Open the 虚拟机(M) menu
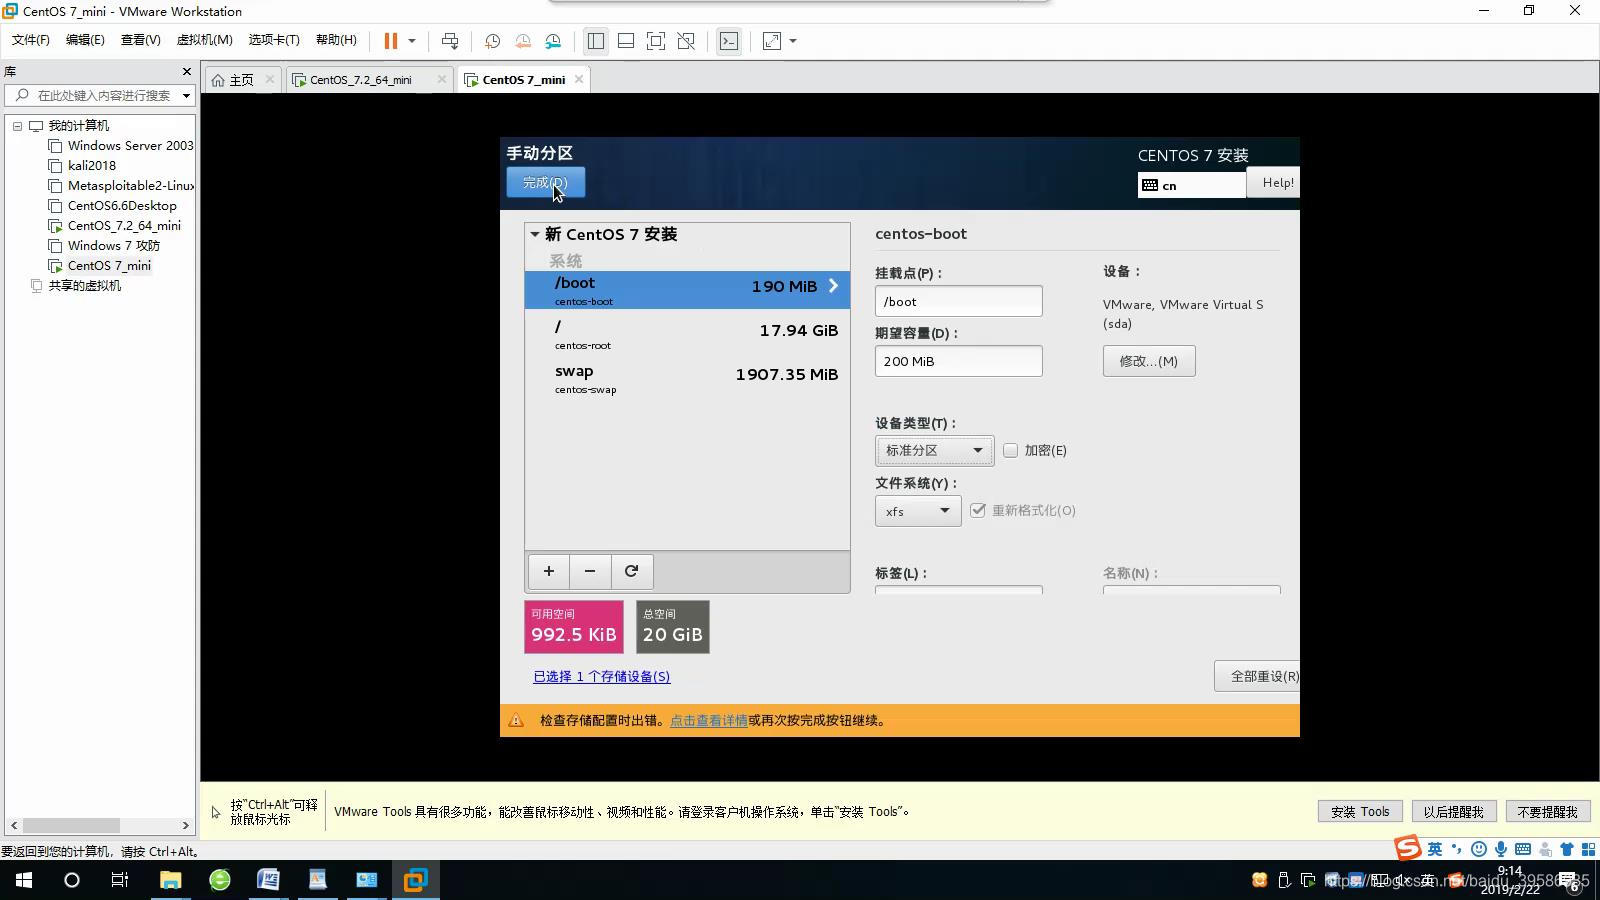The height and width of the screenshot is (900, 1600). (204, 40)
